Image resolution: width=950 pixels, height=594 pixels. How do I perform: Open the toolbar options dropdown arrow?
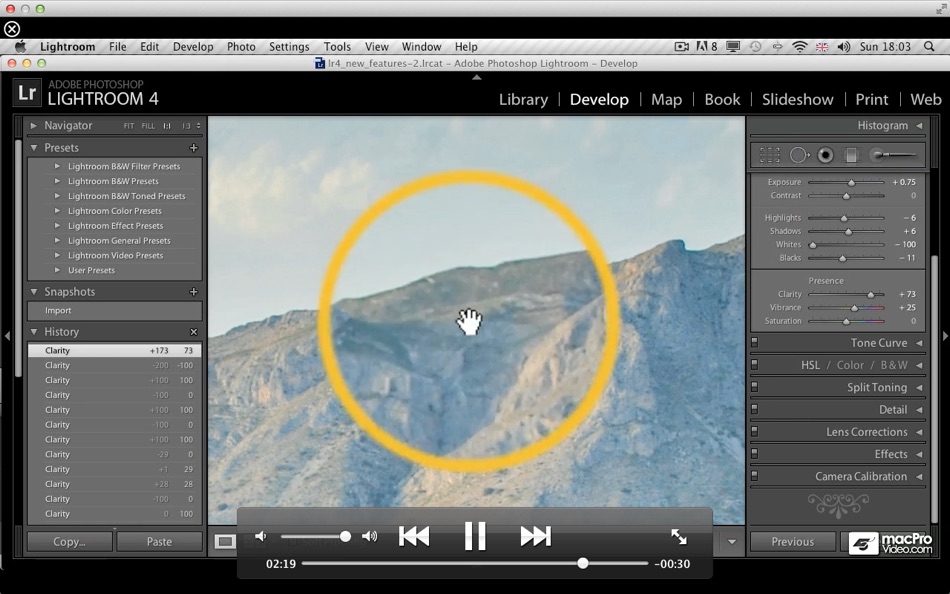(x=732, y=541)
